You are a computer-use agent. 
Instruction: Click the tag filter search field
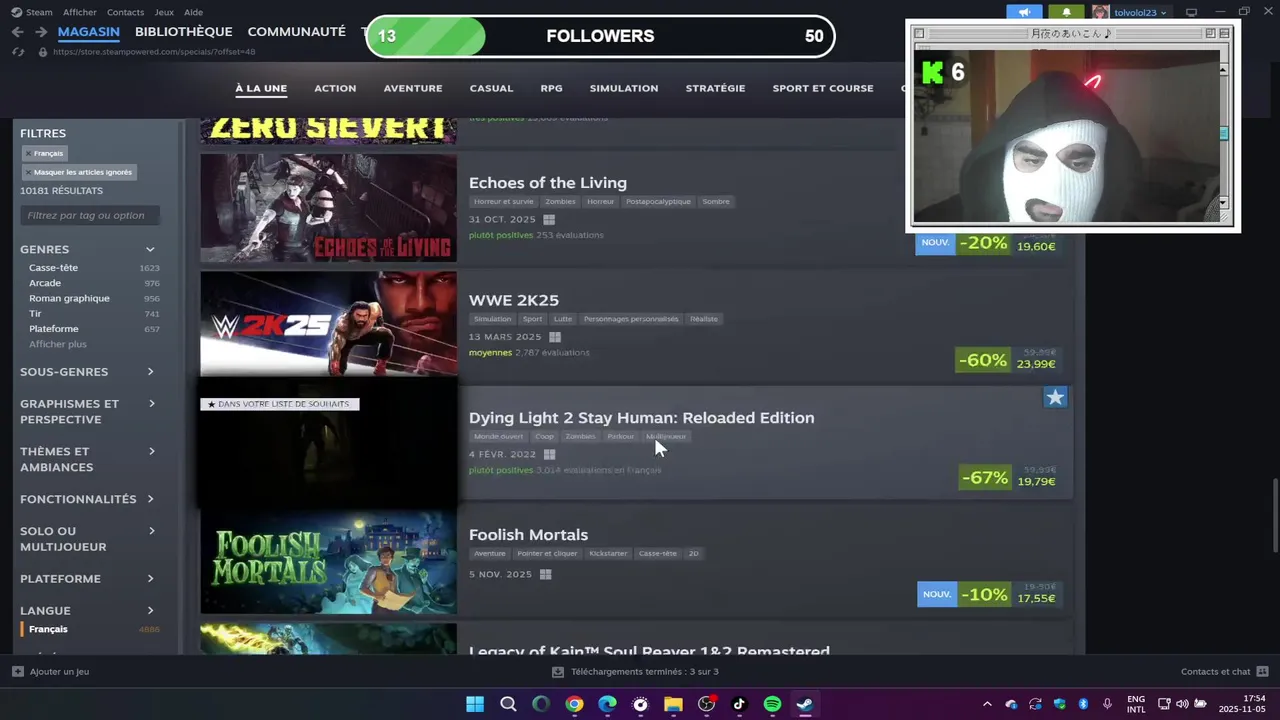click(90, 215)
